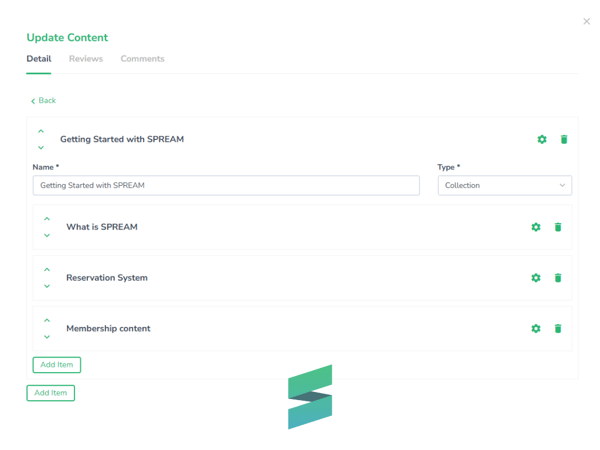Go back using the Back link
600x450 pixels.
[43, 101]
